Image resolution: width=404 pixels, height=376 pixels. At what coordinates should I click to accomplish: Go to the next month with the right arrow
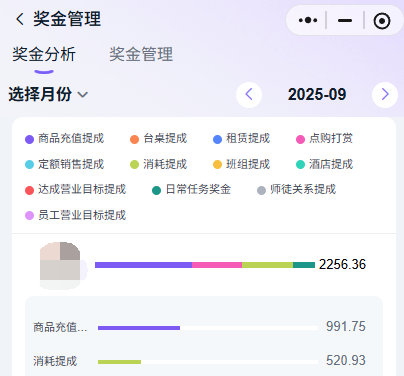tap(385, 95)
